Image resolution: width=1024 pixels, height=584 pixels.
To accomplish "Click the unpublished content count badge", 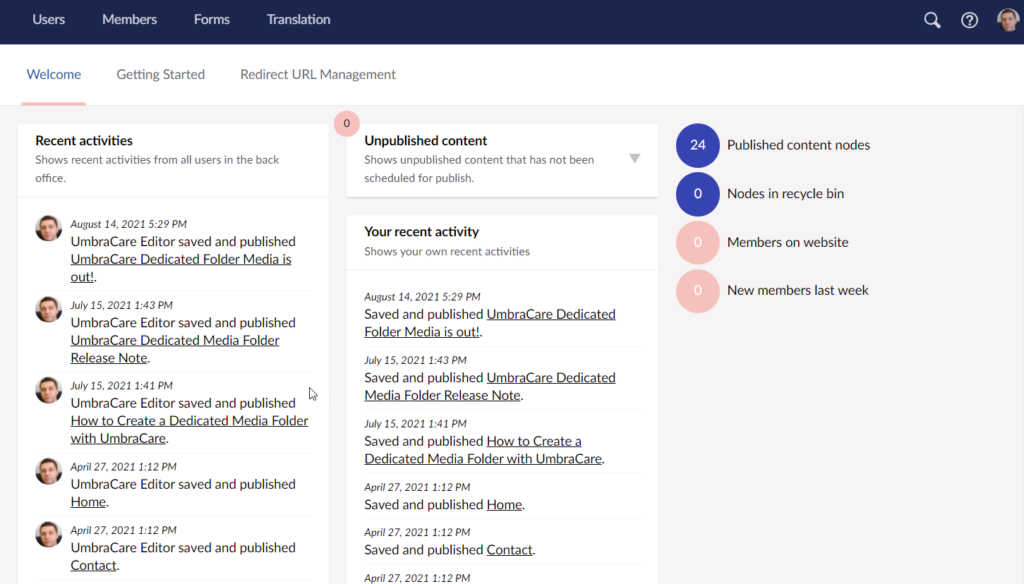I will pos(346,123).
